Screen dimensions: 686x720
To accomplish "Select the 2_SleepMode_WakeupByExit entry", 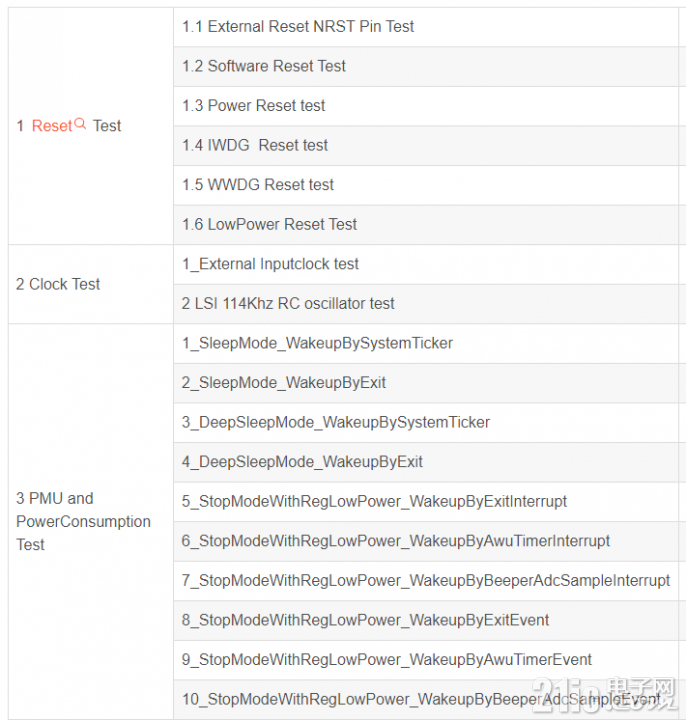I will coord(426,383).
